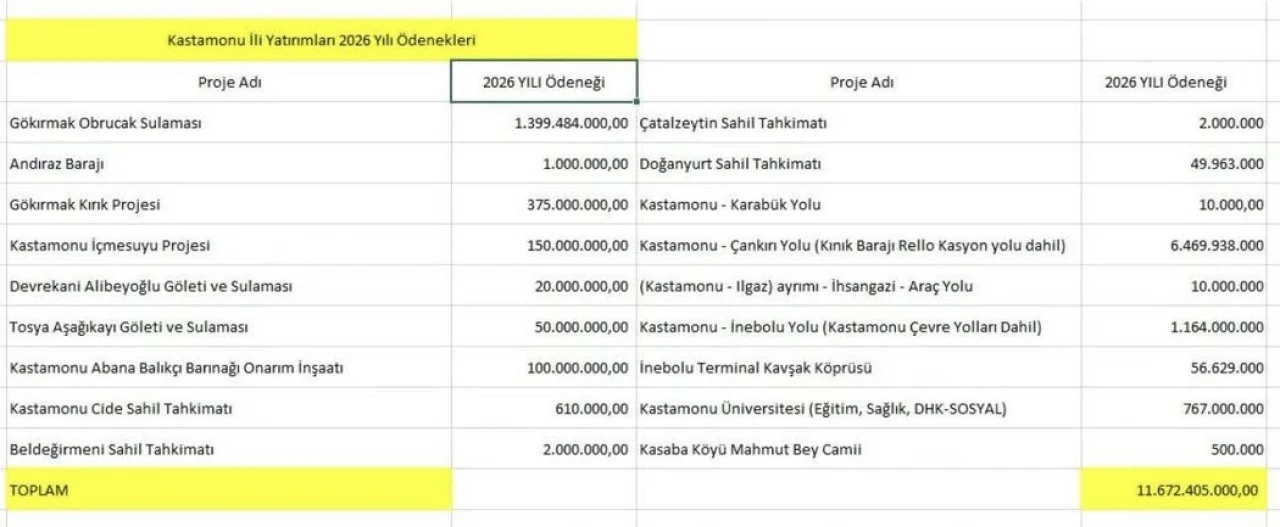This screenshot has width=1280, height=527.
Task: Click the fill handle of the selected cell
Action: click(636, 101)
